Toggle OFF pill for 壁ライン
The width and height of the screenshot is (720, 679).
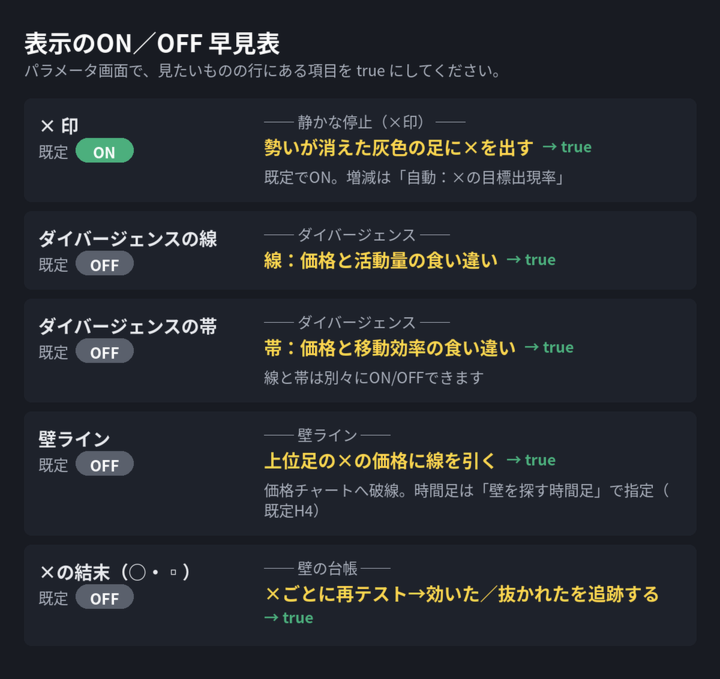(x=105, y=464)
